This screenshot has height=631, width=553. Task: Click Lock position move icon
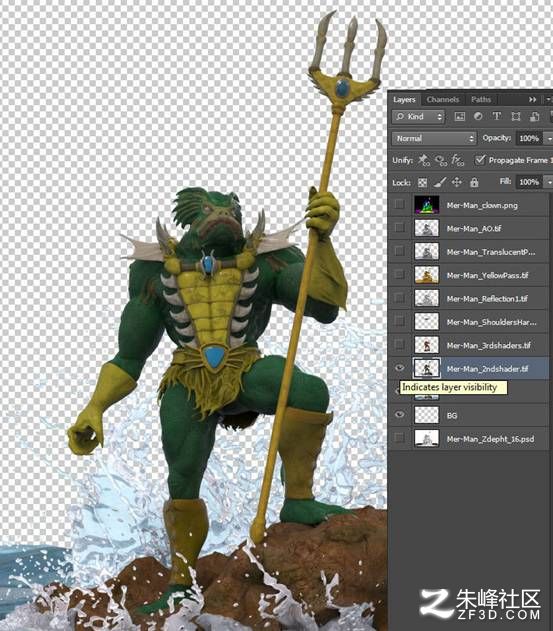[x=457, y=182]
